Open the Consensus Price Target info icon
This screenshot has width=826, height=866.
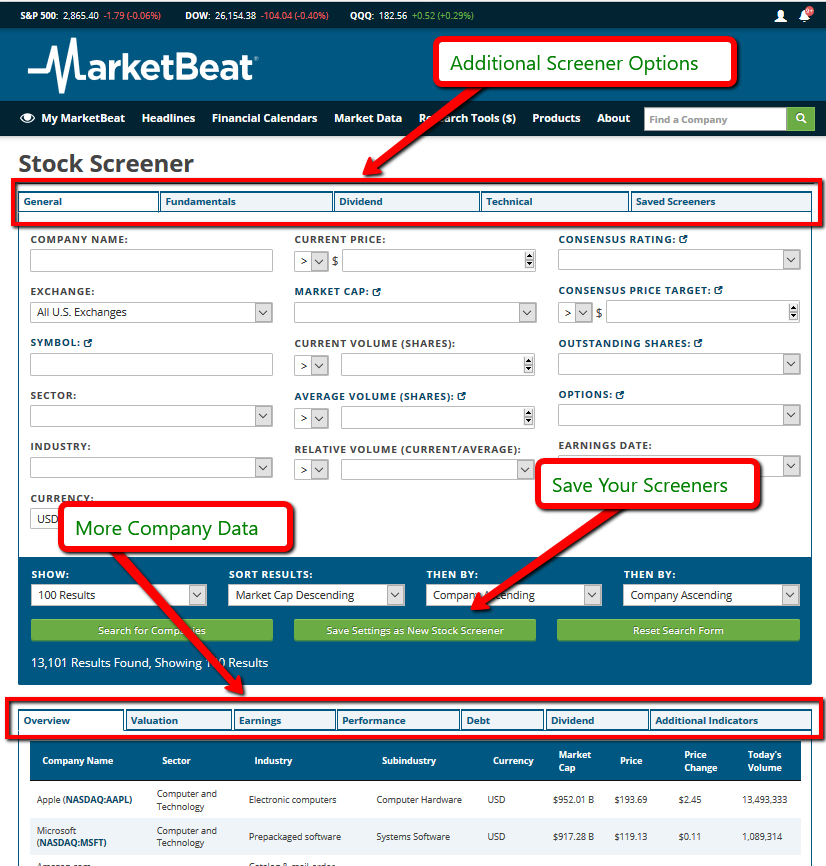[x=718, y=290]
